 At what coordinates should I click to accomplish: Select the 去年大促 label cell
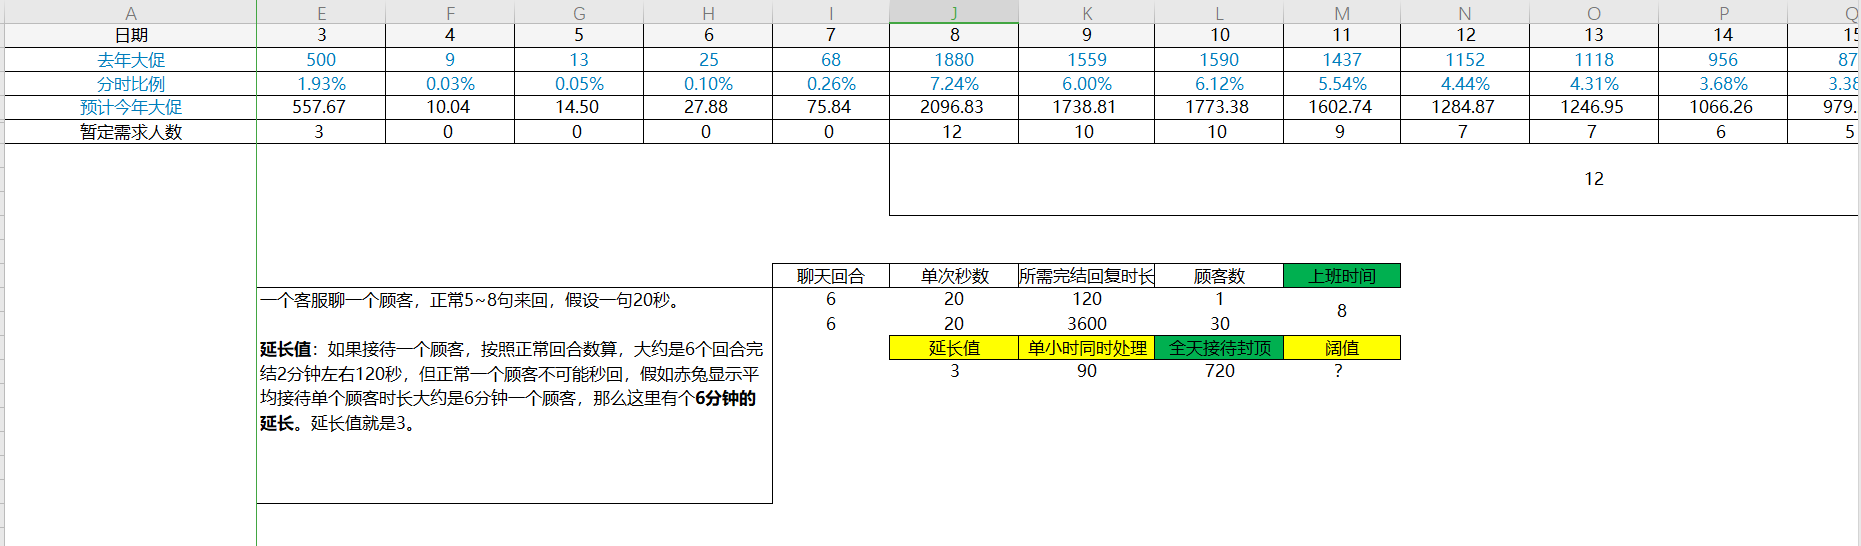(x=131, y=60)
